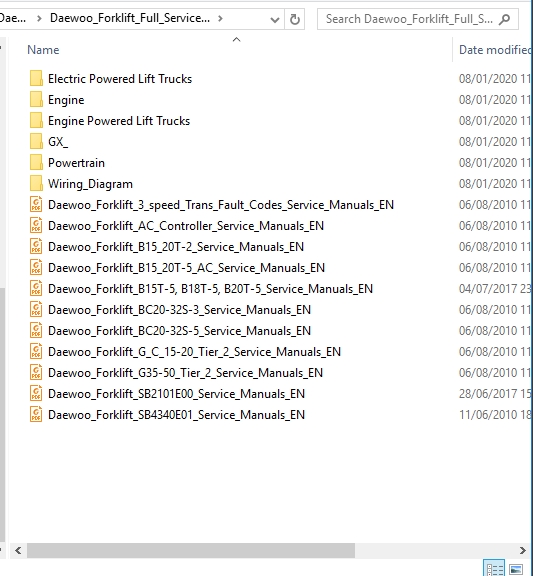Select the GX_ folder name
Image resolution: width=533 pixels, height=576 pixels.
click(58, 141)
